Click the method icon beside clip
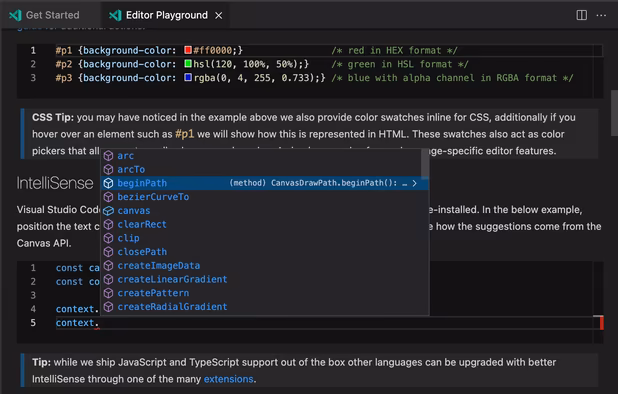Screen dimensions: 618x394 tap(108, 238)
